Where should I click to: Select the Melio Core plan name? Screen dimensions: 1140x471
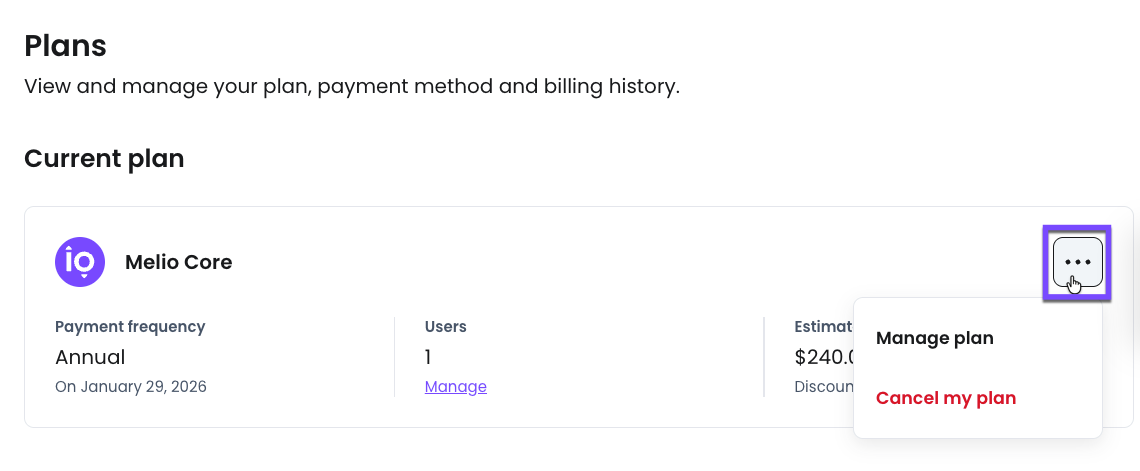178,262
